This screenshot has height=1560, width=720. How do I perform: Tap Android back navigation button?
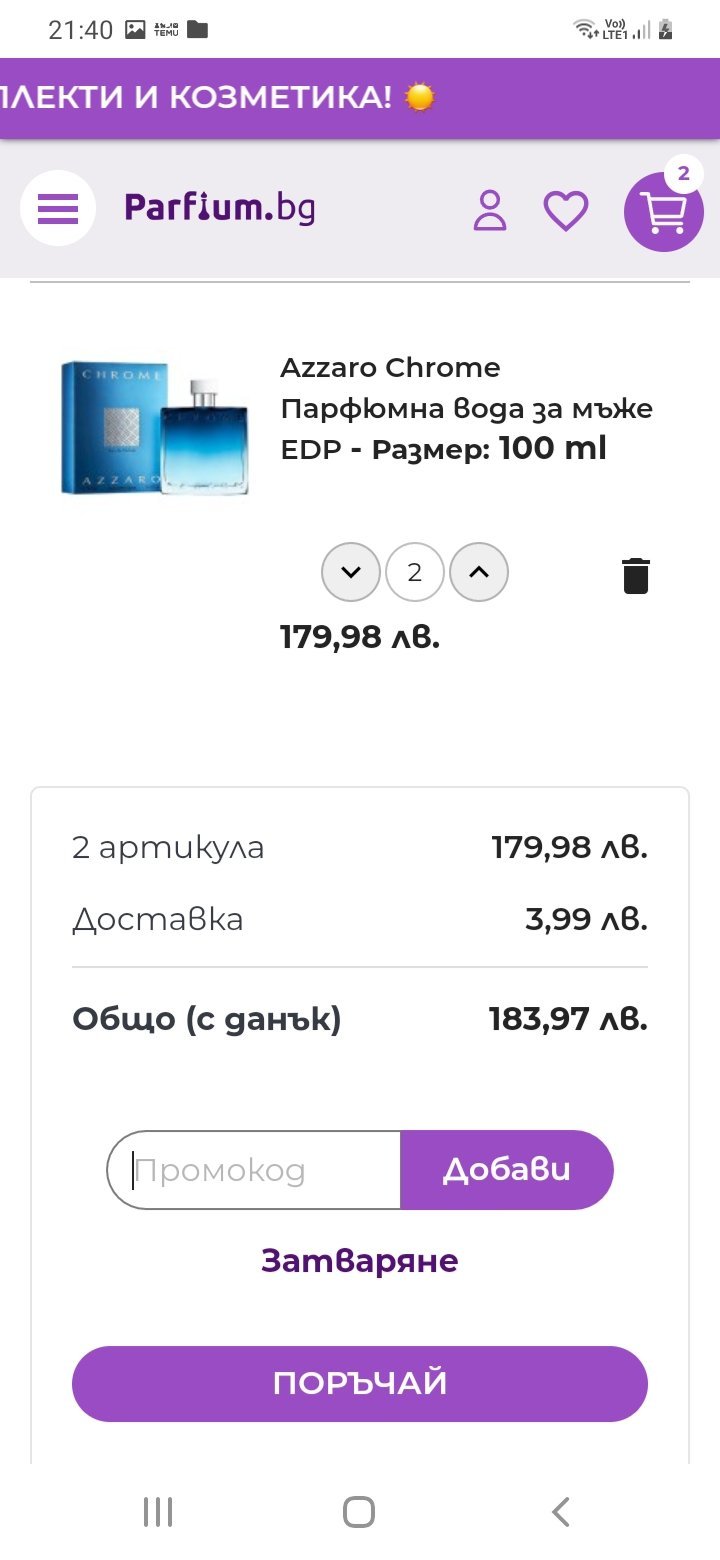point(561,1511)
